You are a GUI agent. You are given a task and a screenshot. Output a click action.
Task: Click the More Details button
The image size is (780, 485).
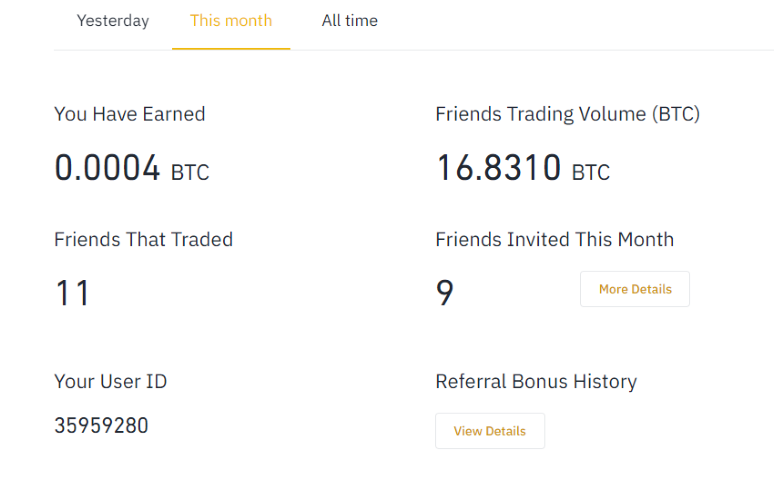(635, 289)
